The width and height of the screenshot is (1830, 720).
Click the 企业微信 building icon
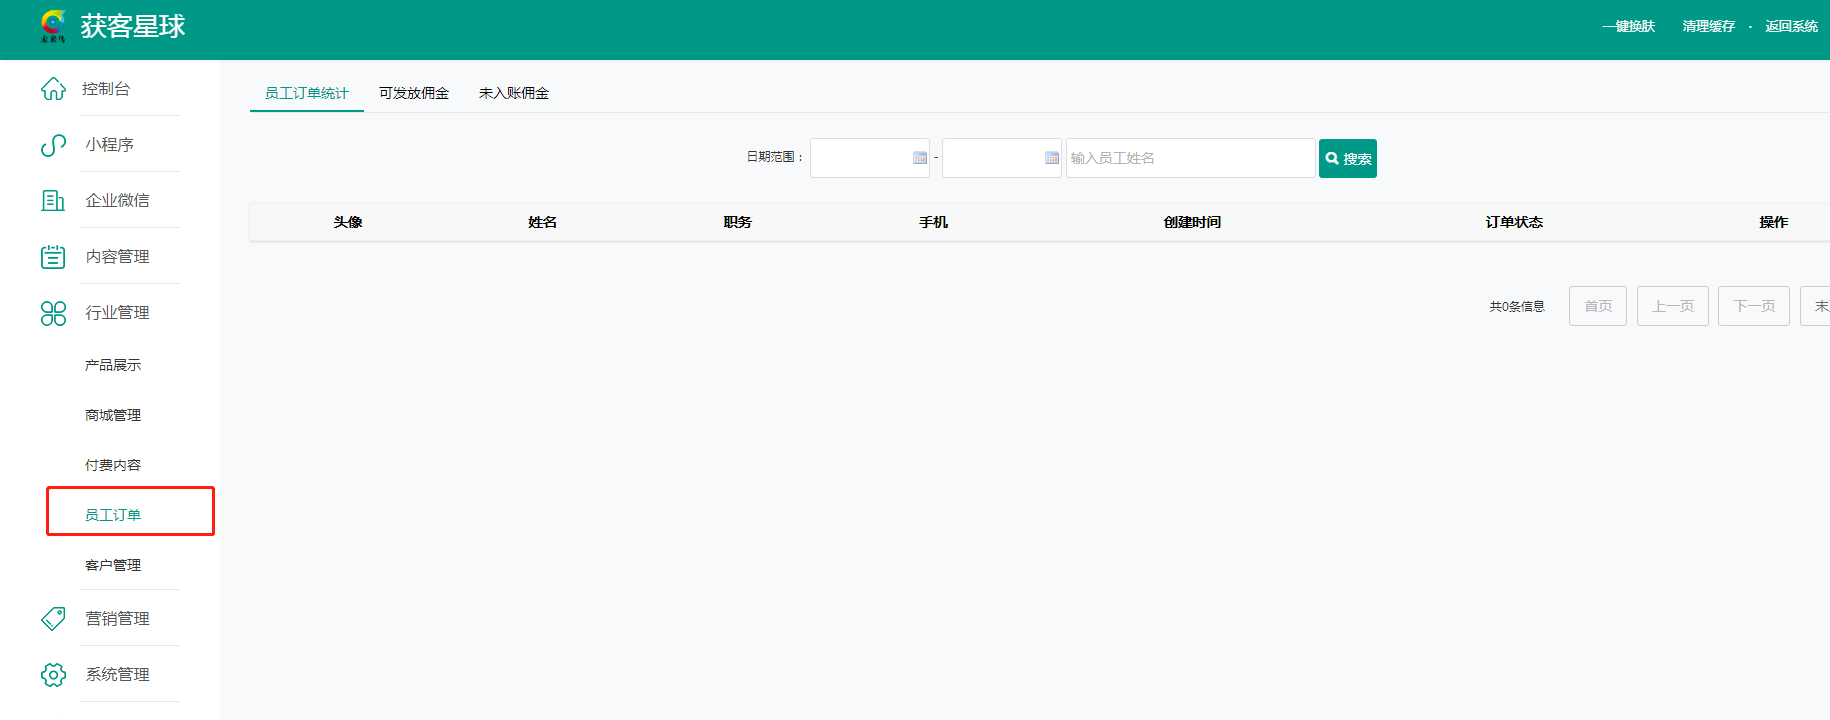[53, 201]
